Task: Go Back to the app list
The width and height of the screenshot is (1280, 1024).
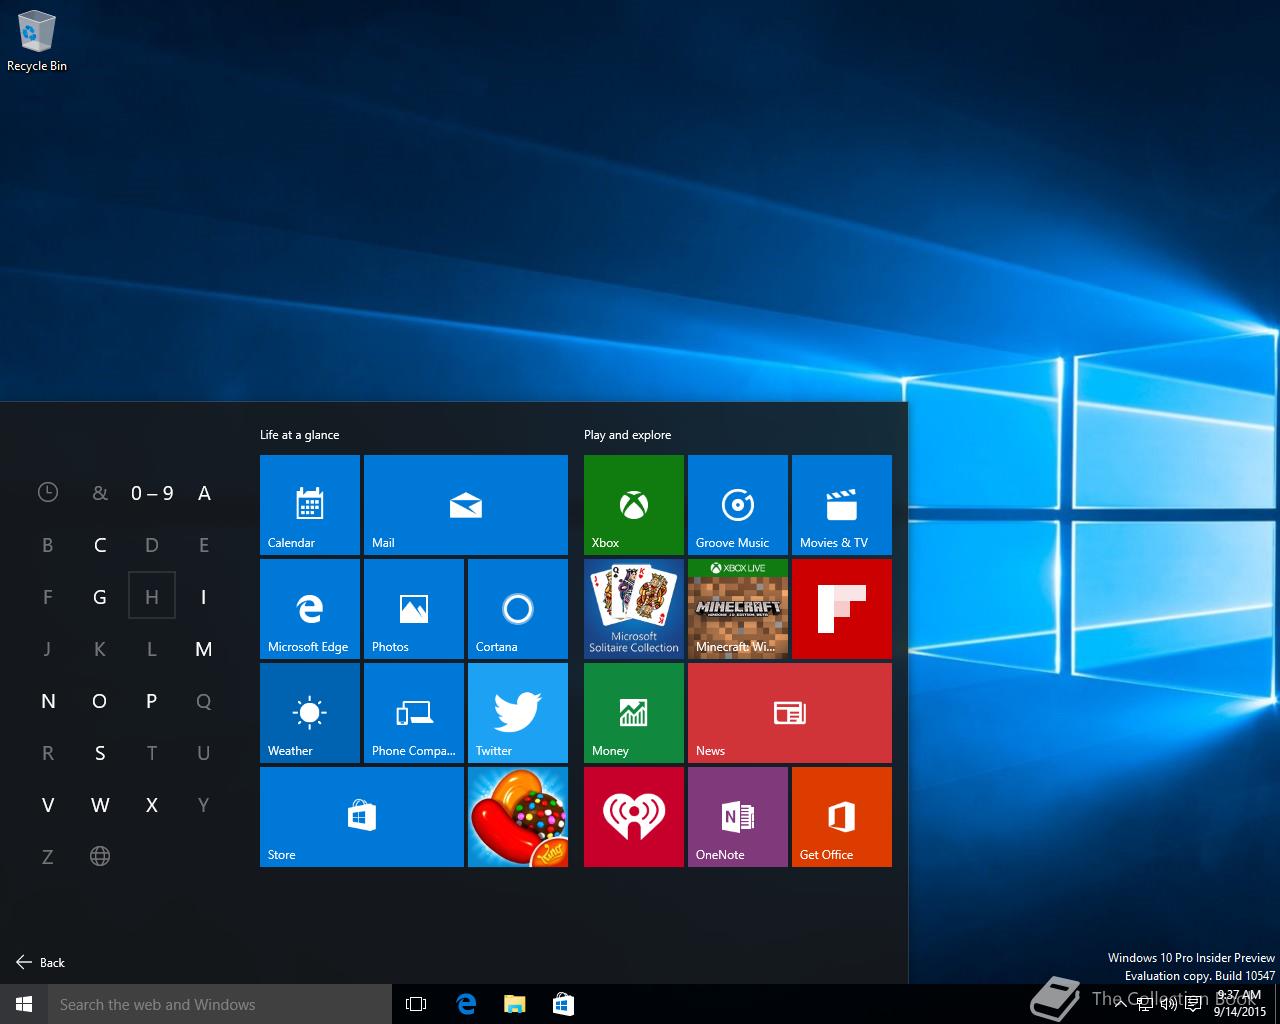Action: click(x=40, y=962)
